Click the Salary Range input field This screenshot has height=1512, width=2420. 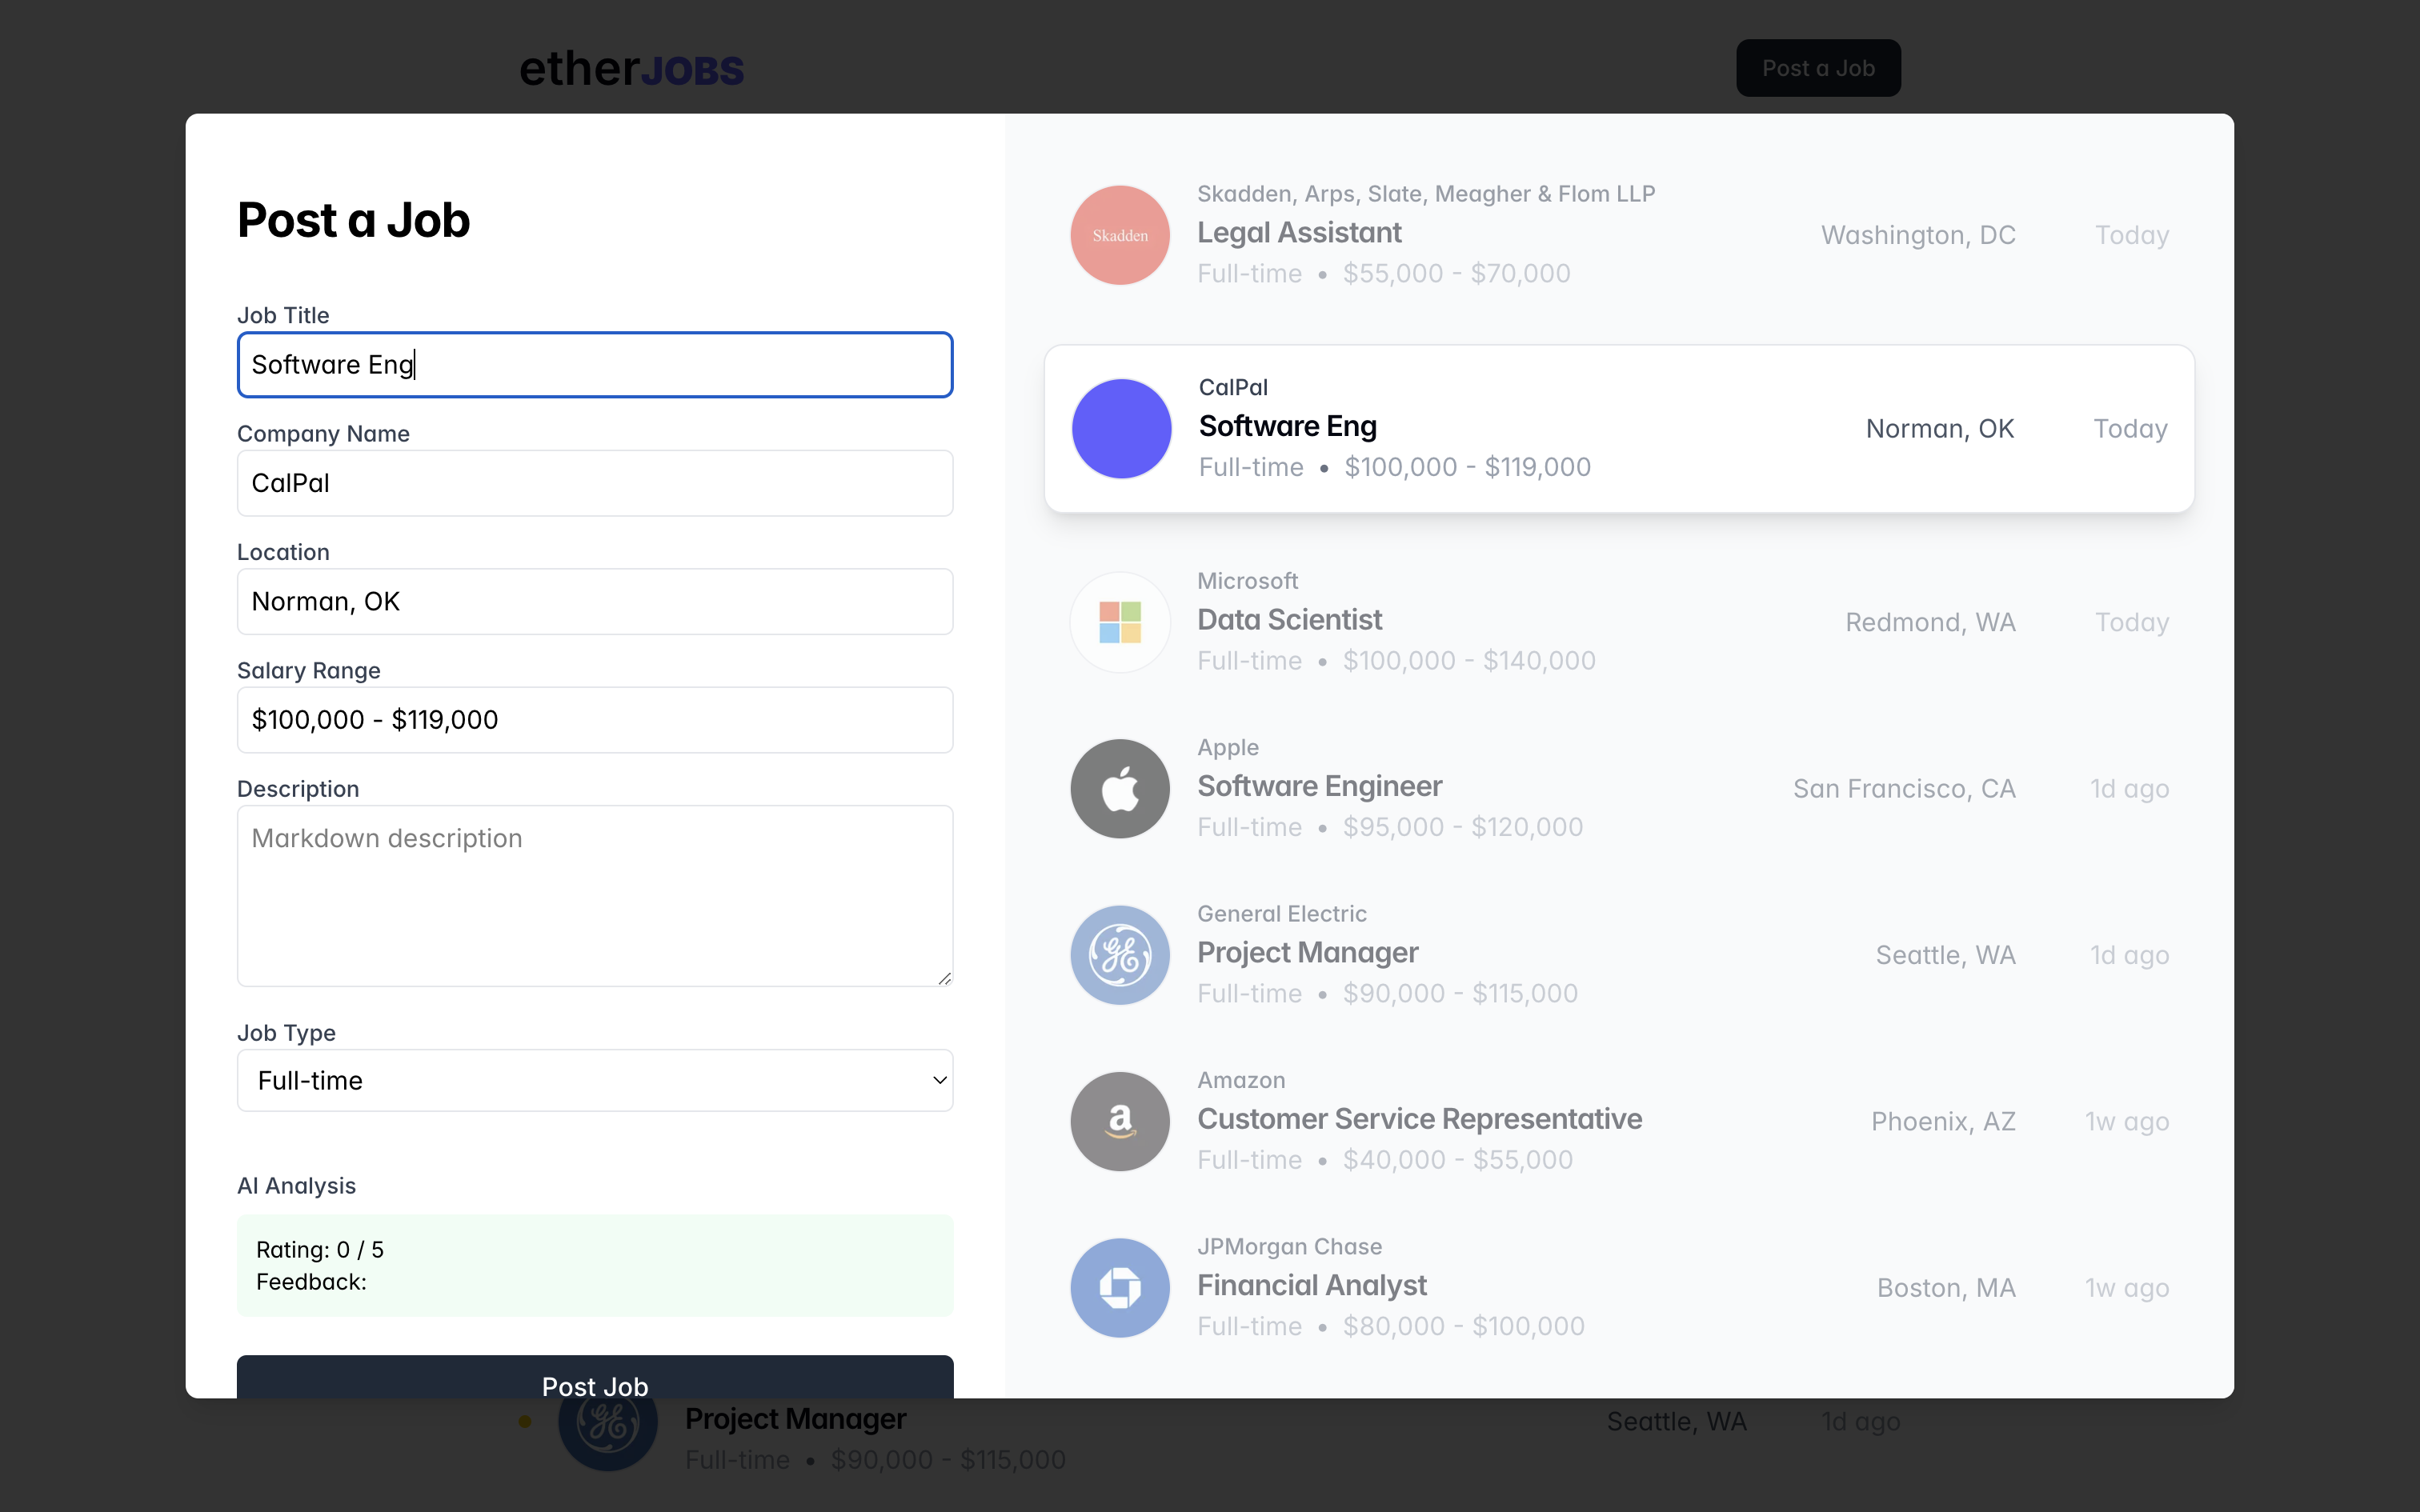[x=594, y=720]
